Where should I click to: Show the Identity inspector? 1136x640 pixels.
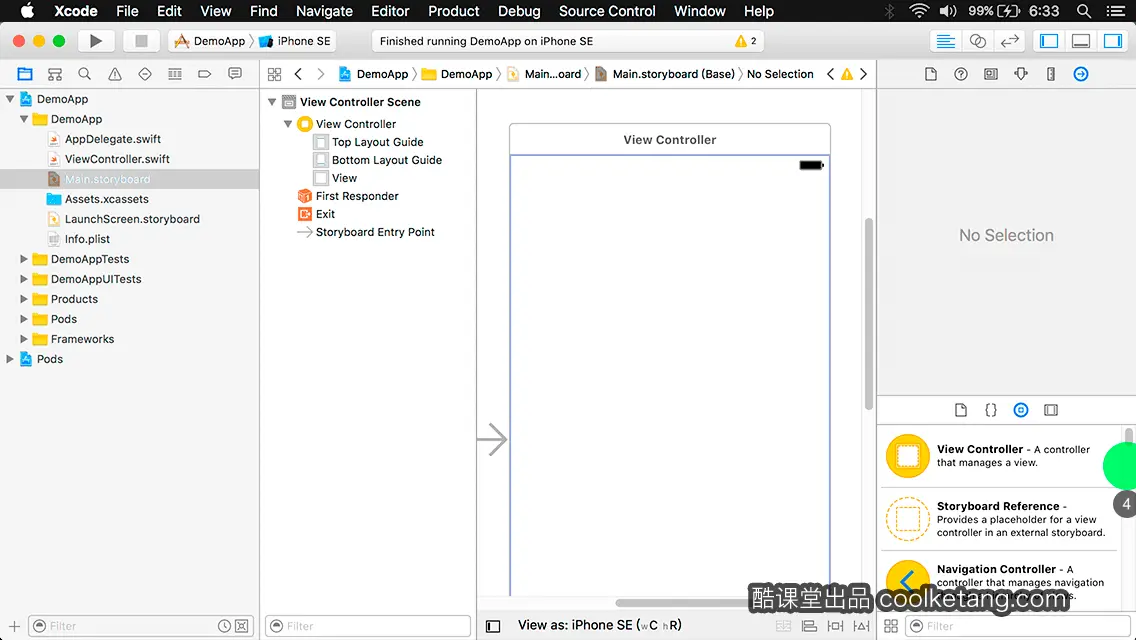click(990, 74)
